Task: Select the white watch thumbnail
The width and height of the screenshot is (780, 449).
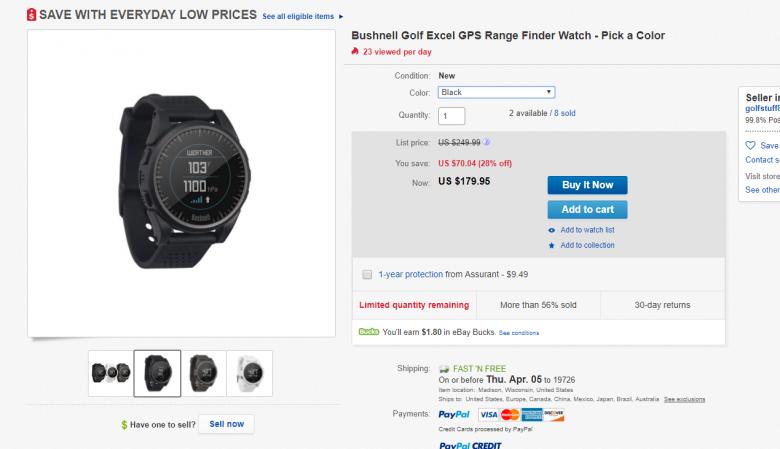Action: 249,373
